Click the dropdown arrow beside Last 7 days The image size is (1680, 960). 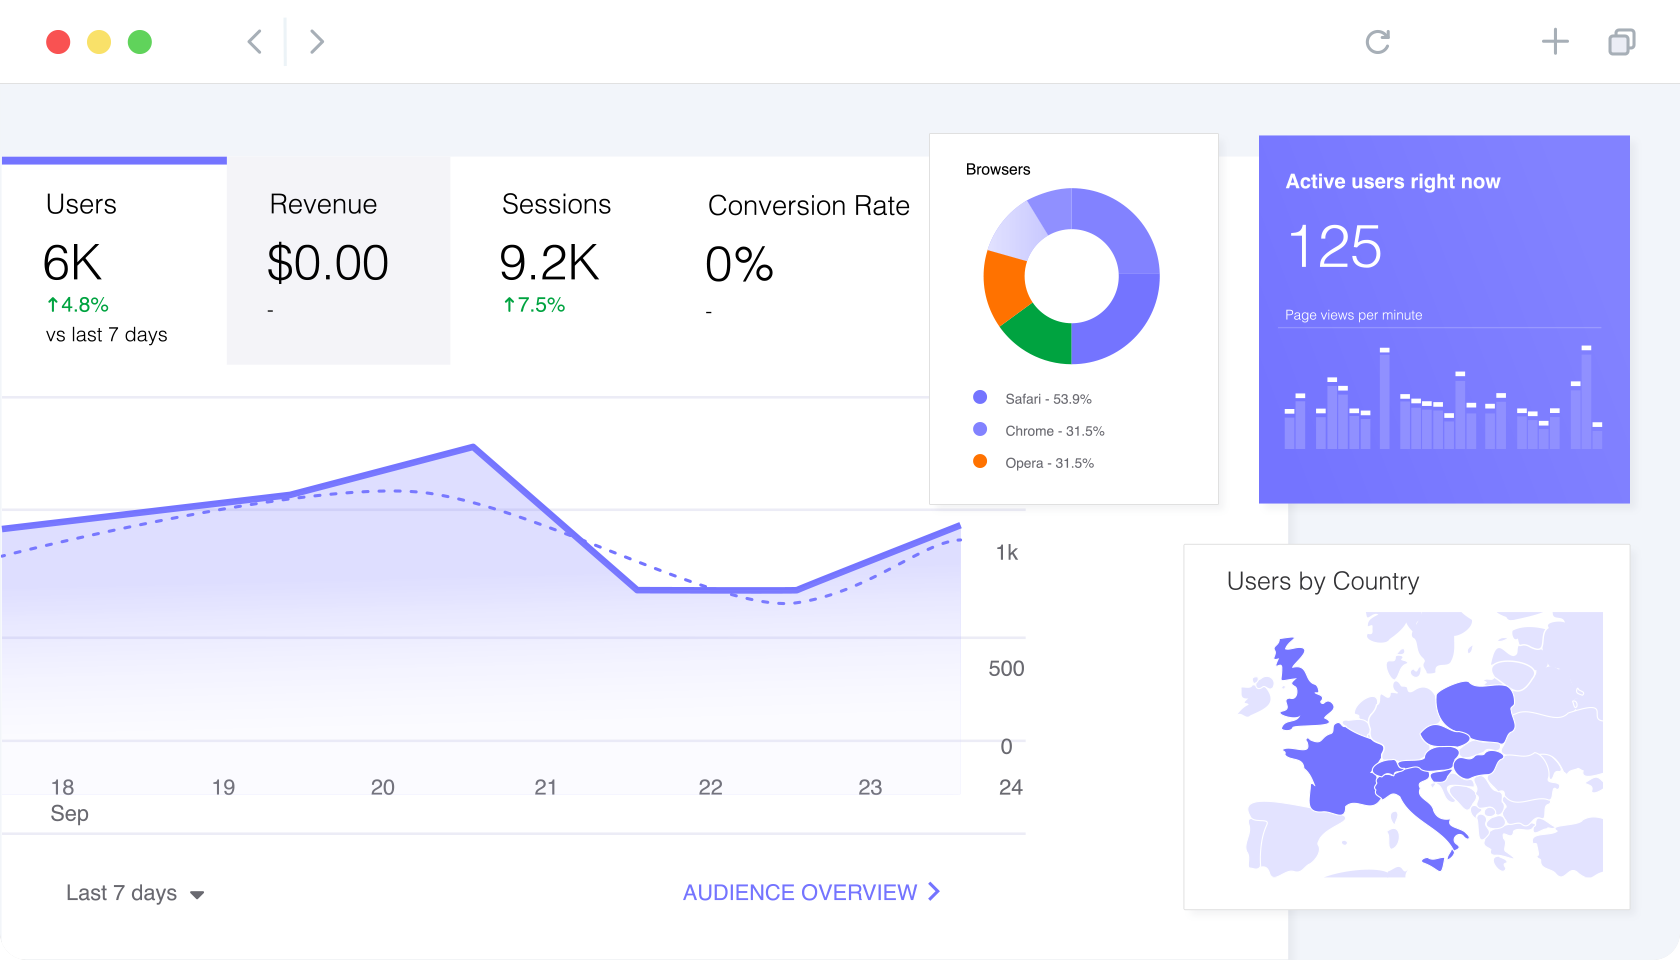[x=197, y=895]
